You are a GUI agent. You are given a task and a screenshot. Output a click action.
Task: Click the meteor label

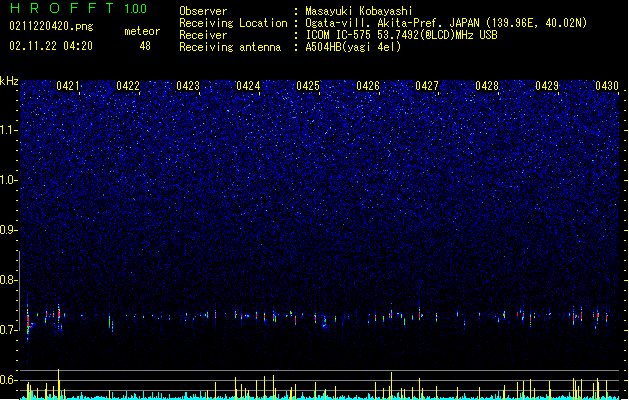click(142, 31)
